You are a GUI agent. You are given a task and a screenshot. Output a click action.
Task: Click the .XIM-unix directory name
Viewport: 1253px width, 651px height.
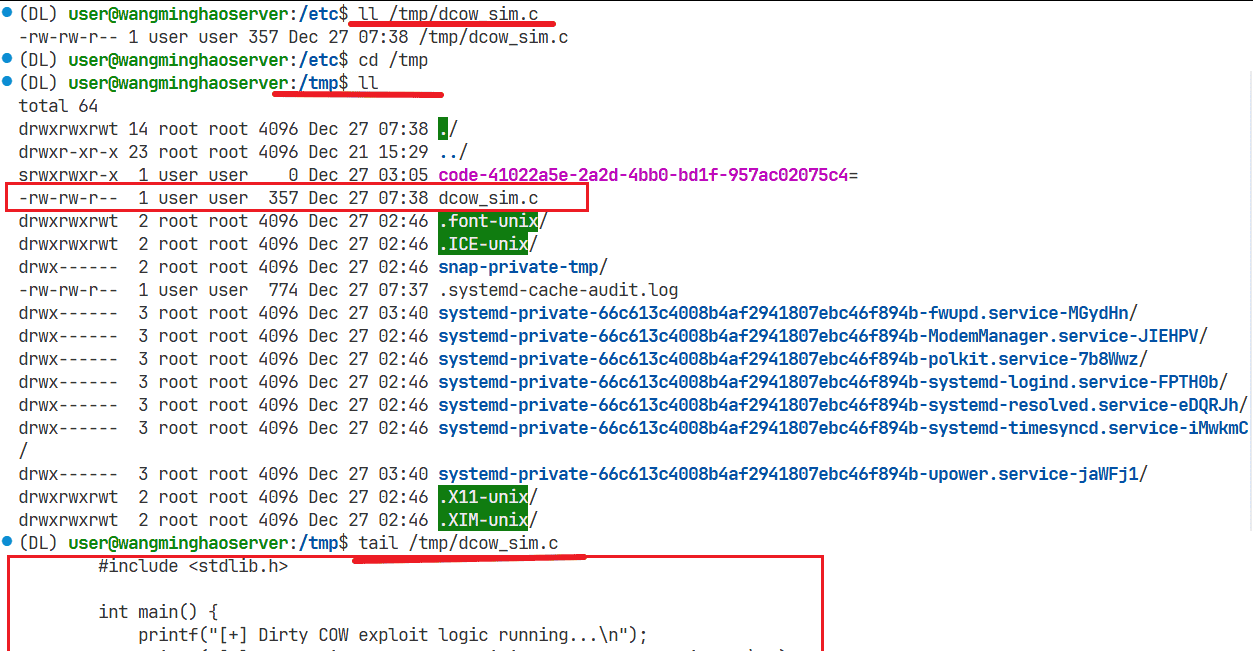click(483, 520)
